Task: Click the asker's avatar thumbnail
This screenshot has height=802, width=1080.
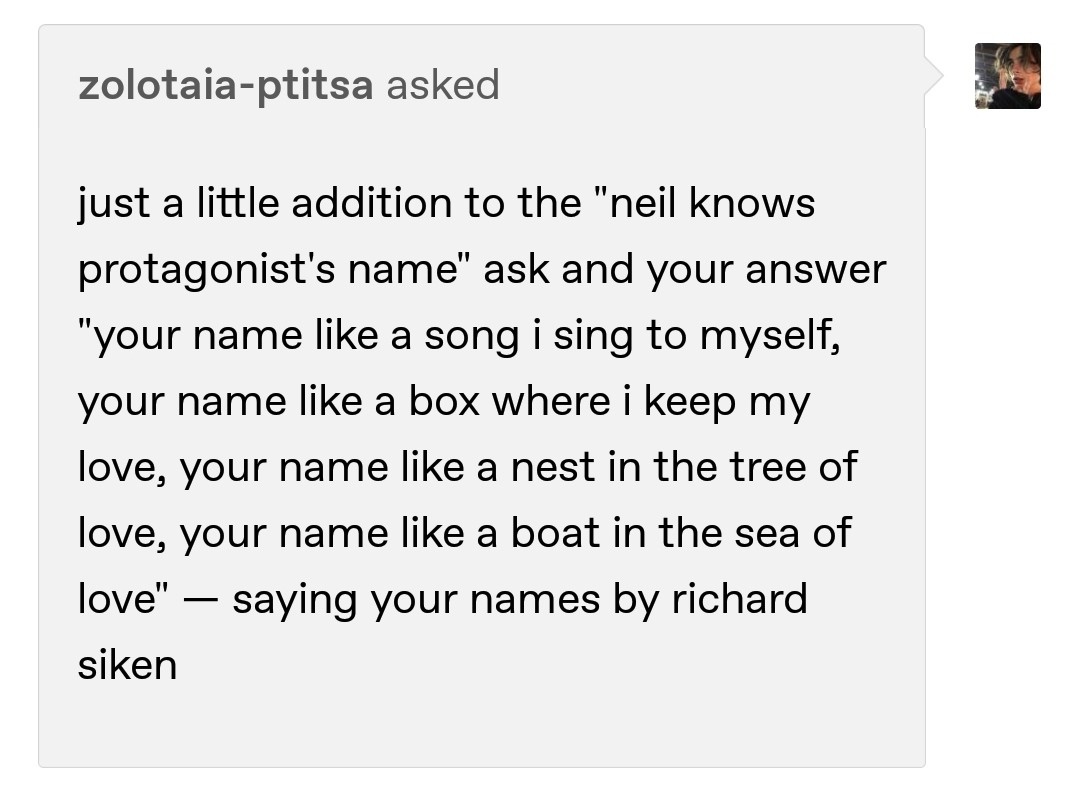Action: tap(1008, 76)
